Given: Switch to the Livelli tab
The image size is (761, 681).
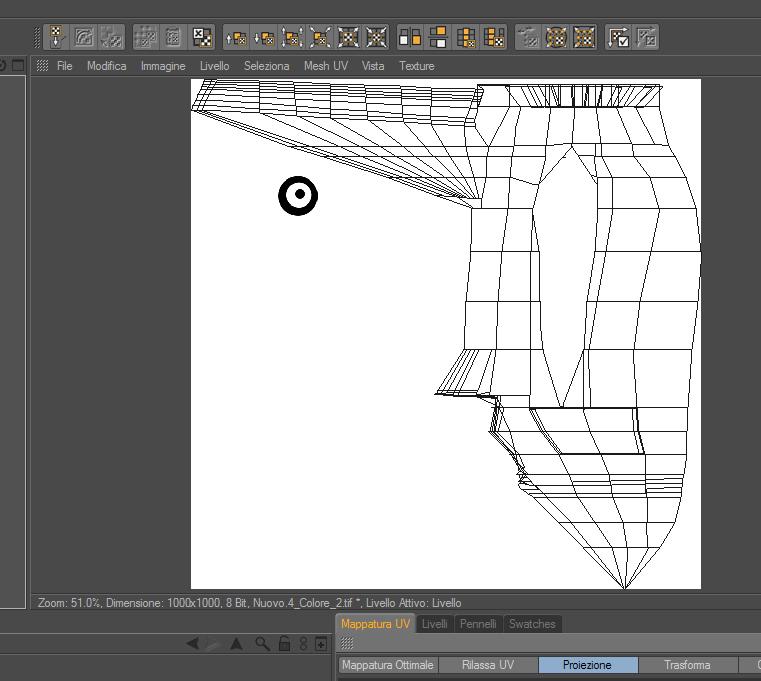Looking at the screenshot, I should pos(434,624).
